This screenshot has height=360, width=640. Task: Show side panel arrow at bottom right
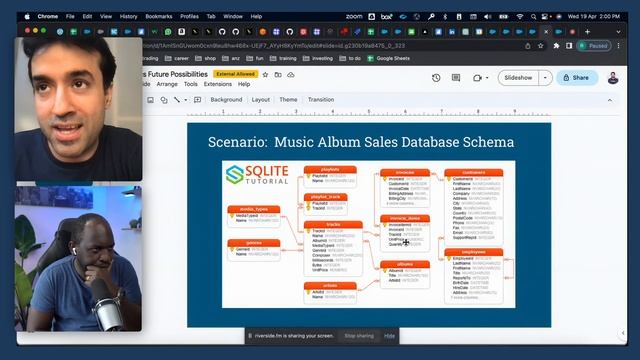(623, 333)
